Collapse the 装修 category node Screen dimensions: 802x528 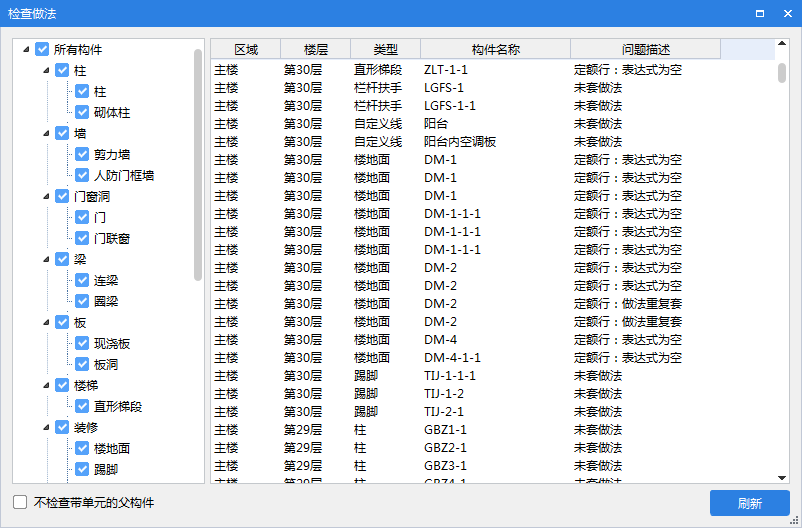pyautogui.click(x=46, y=427)
